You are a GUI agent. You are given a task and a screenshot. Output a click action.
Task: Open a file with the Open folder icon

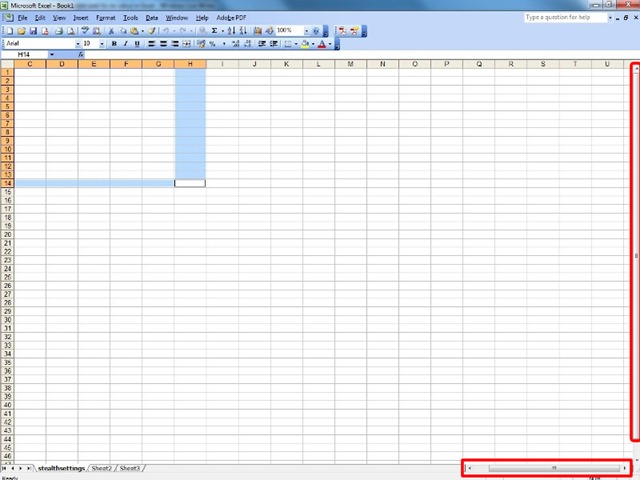tap(21, 31)
